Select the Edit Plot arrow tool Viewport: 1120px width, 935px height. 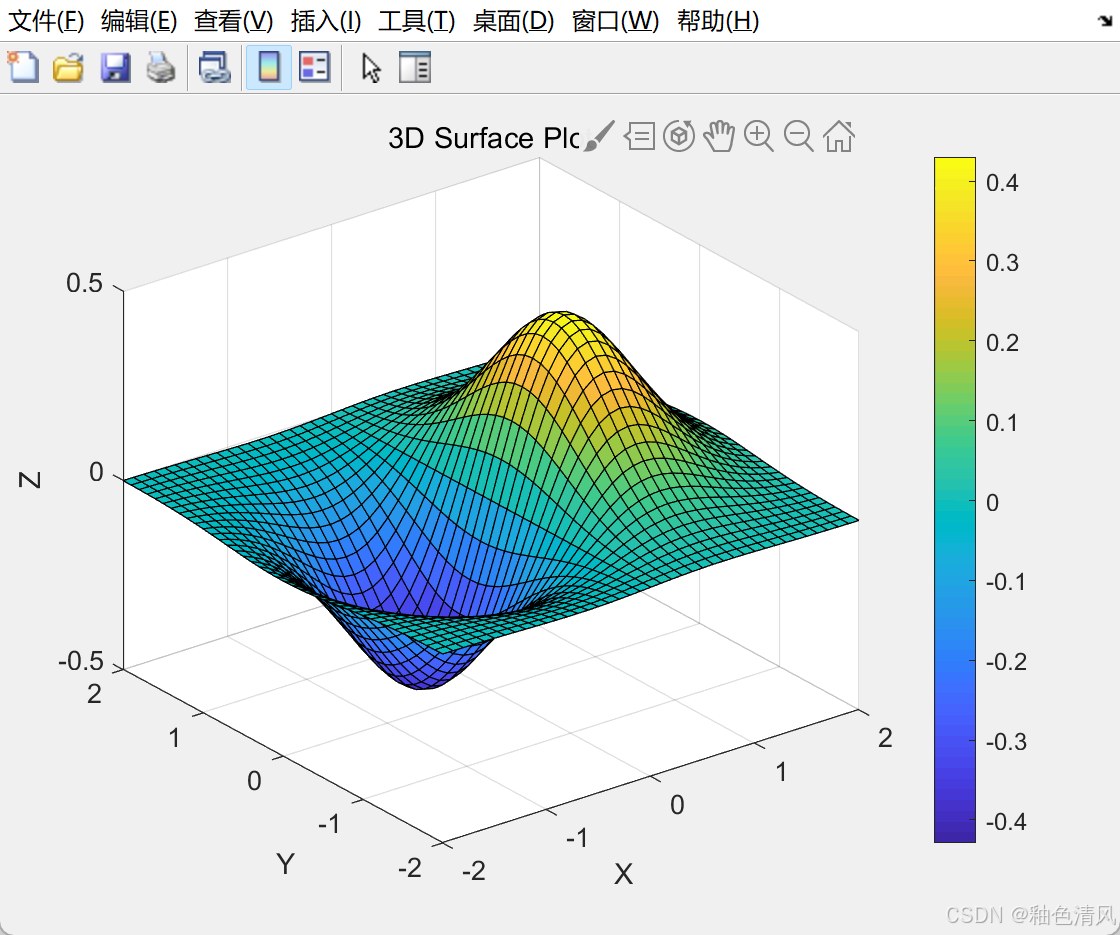point(371,69)
